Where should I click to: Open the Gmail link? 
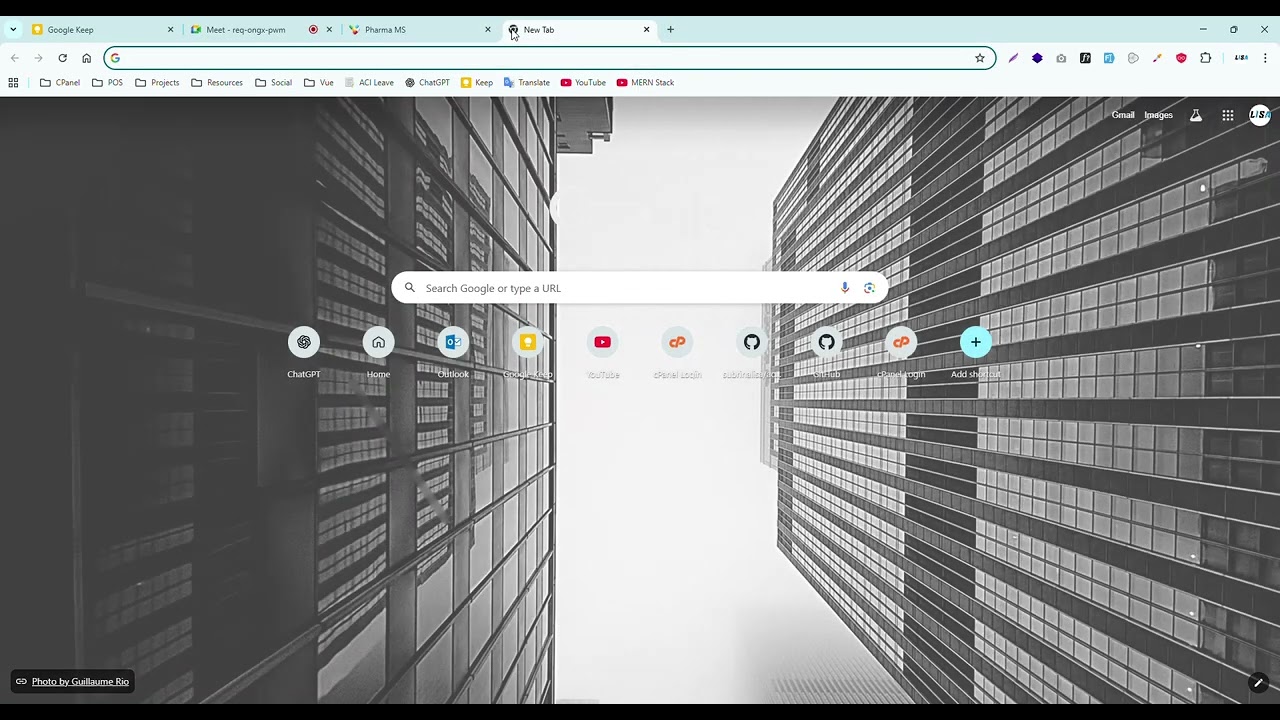coord(1123,115)
